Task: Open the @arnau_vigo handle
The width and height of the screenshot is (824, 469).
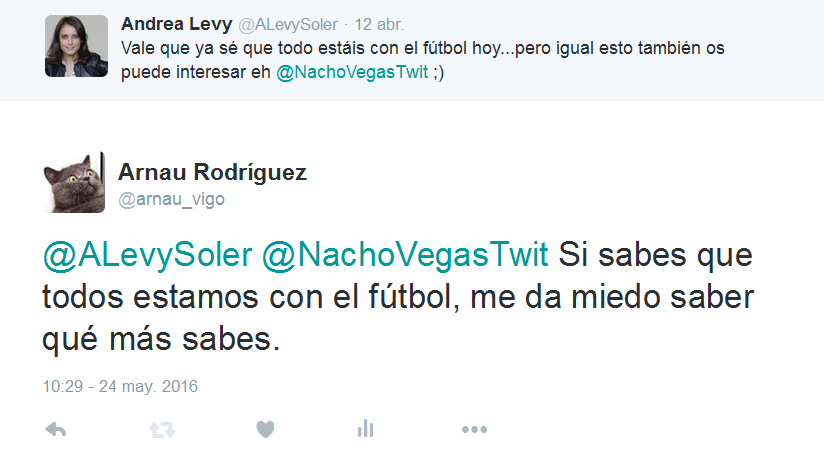Action: click(x=171, y=199)
